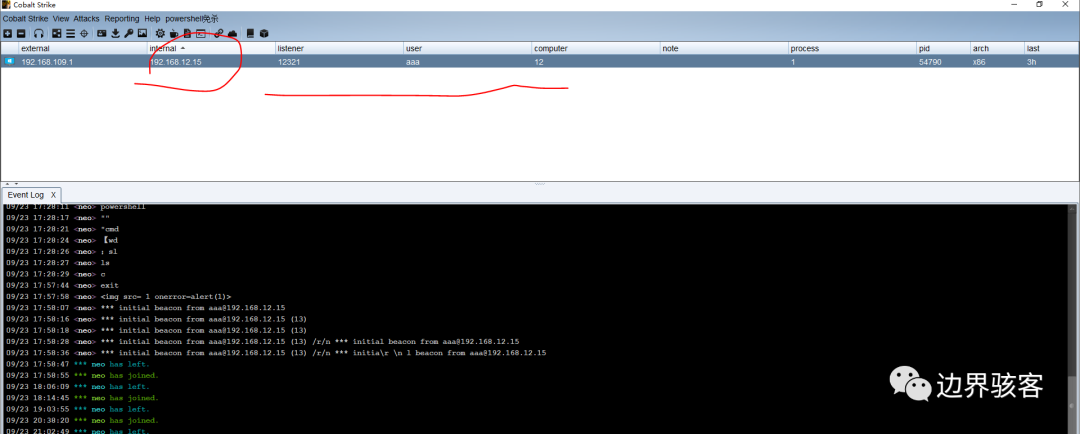Switch to Session Table view icon

(x=70, y=33)
